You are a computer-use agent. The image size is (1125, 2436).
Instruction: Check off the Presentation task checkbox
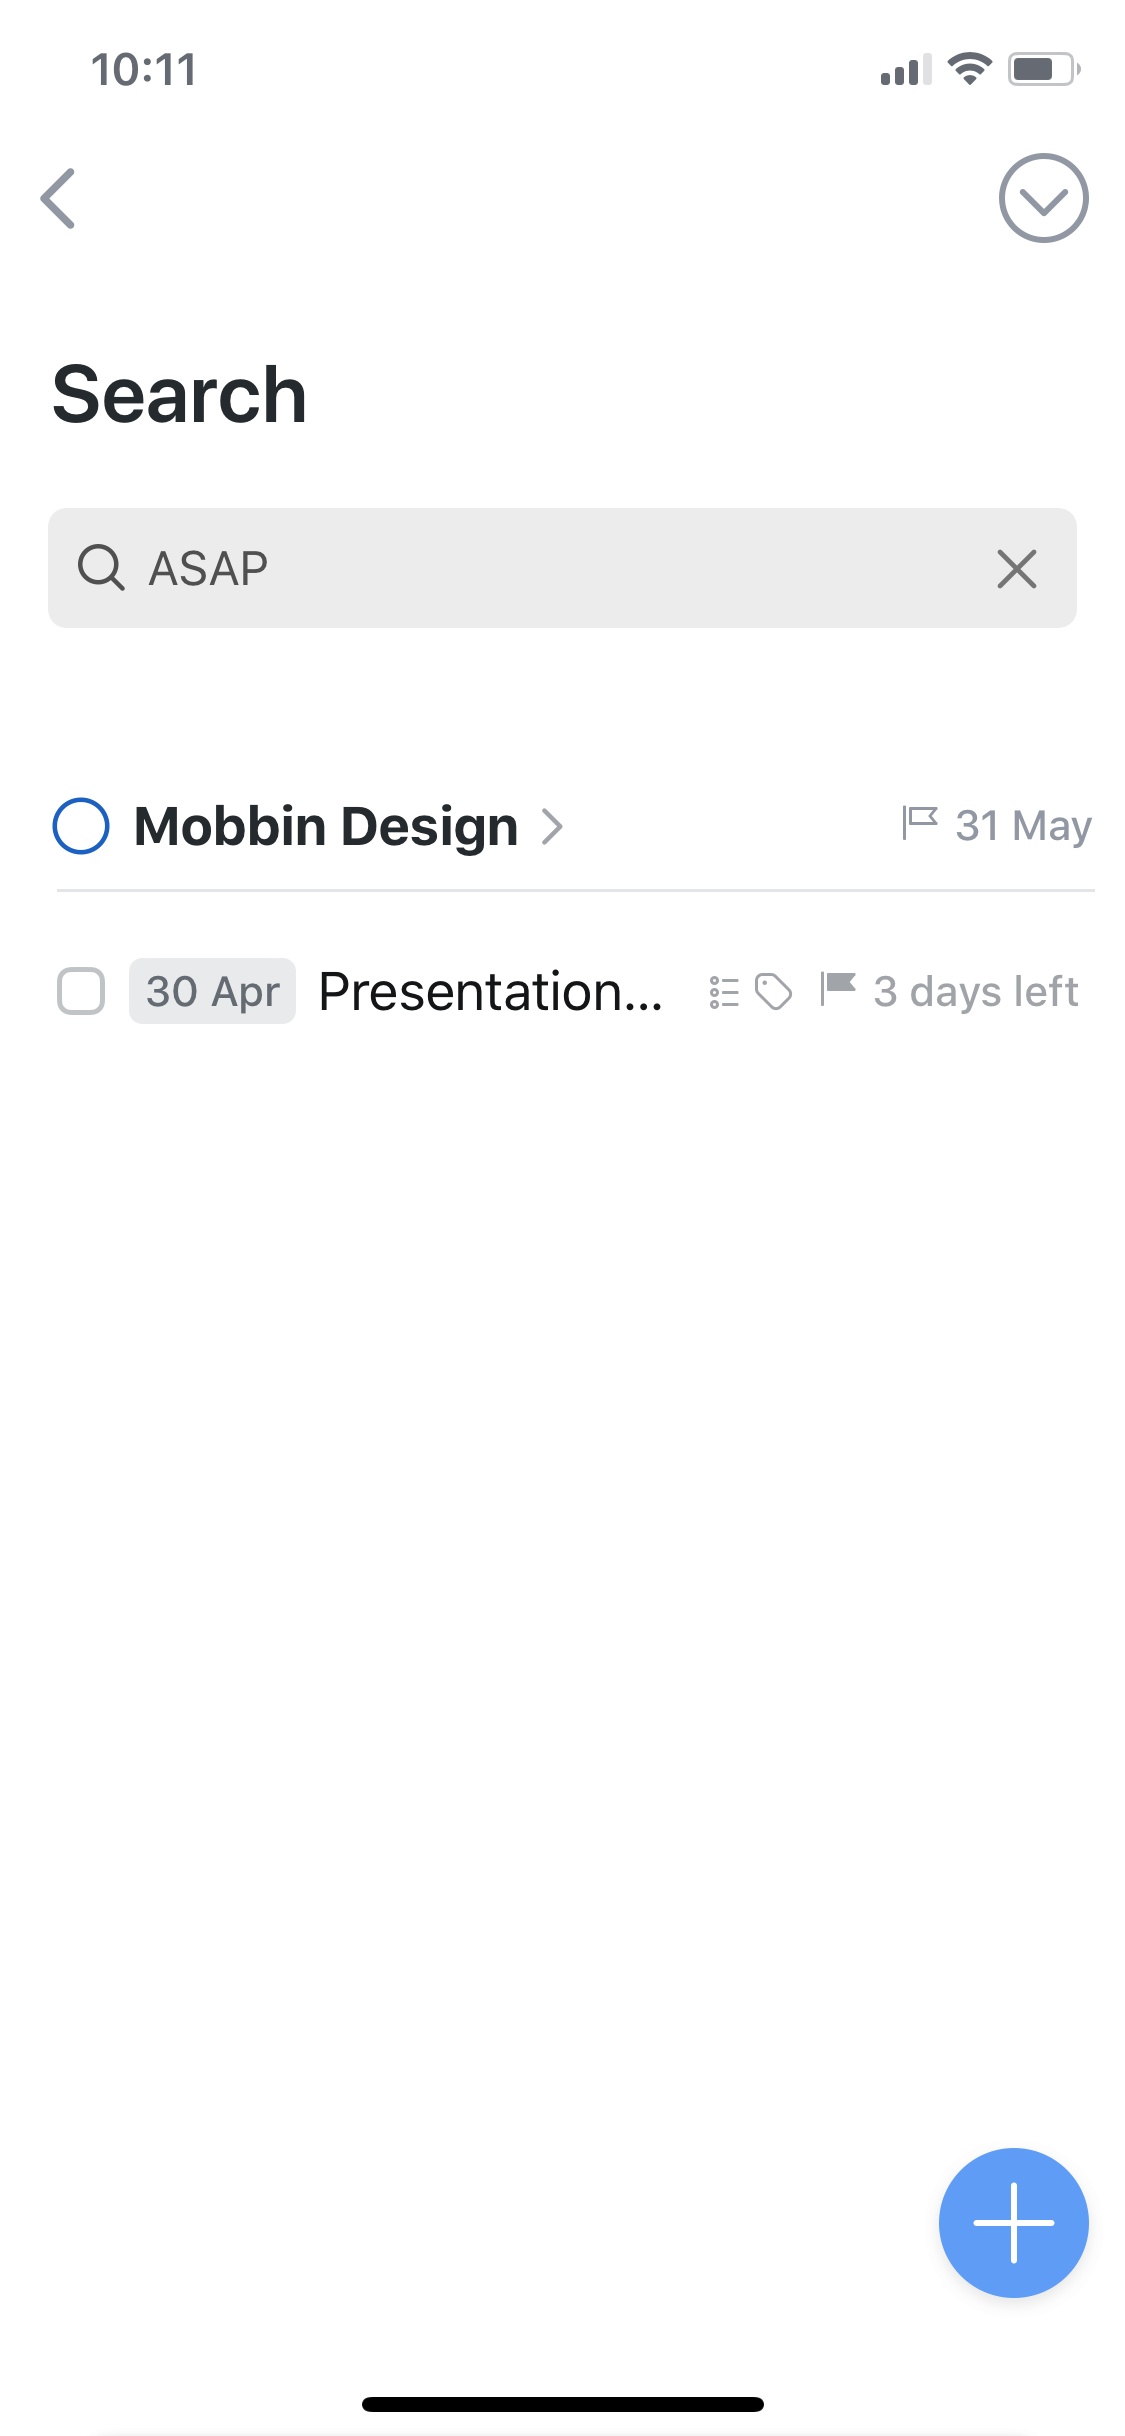click(81, 991)
